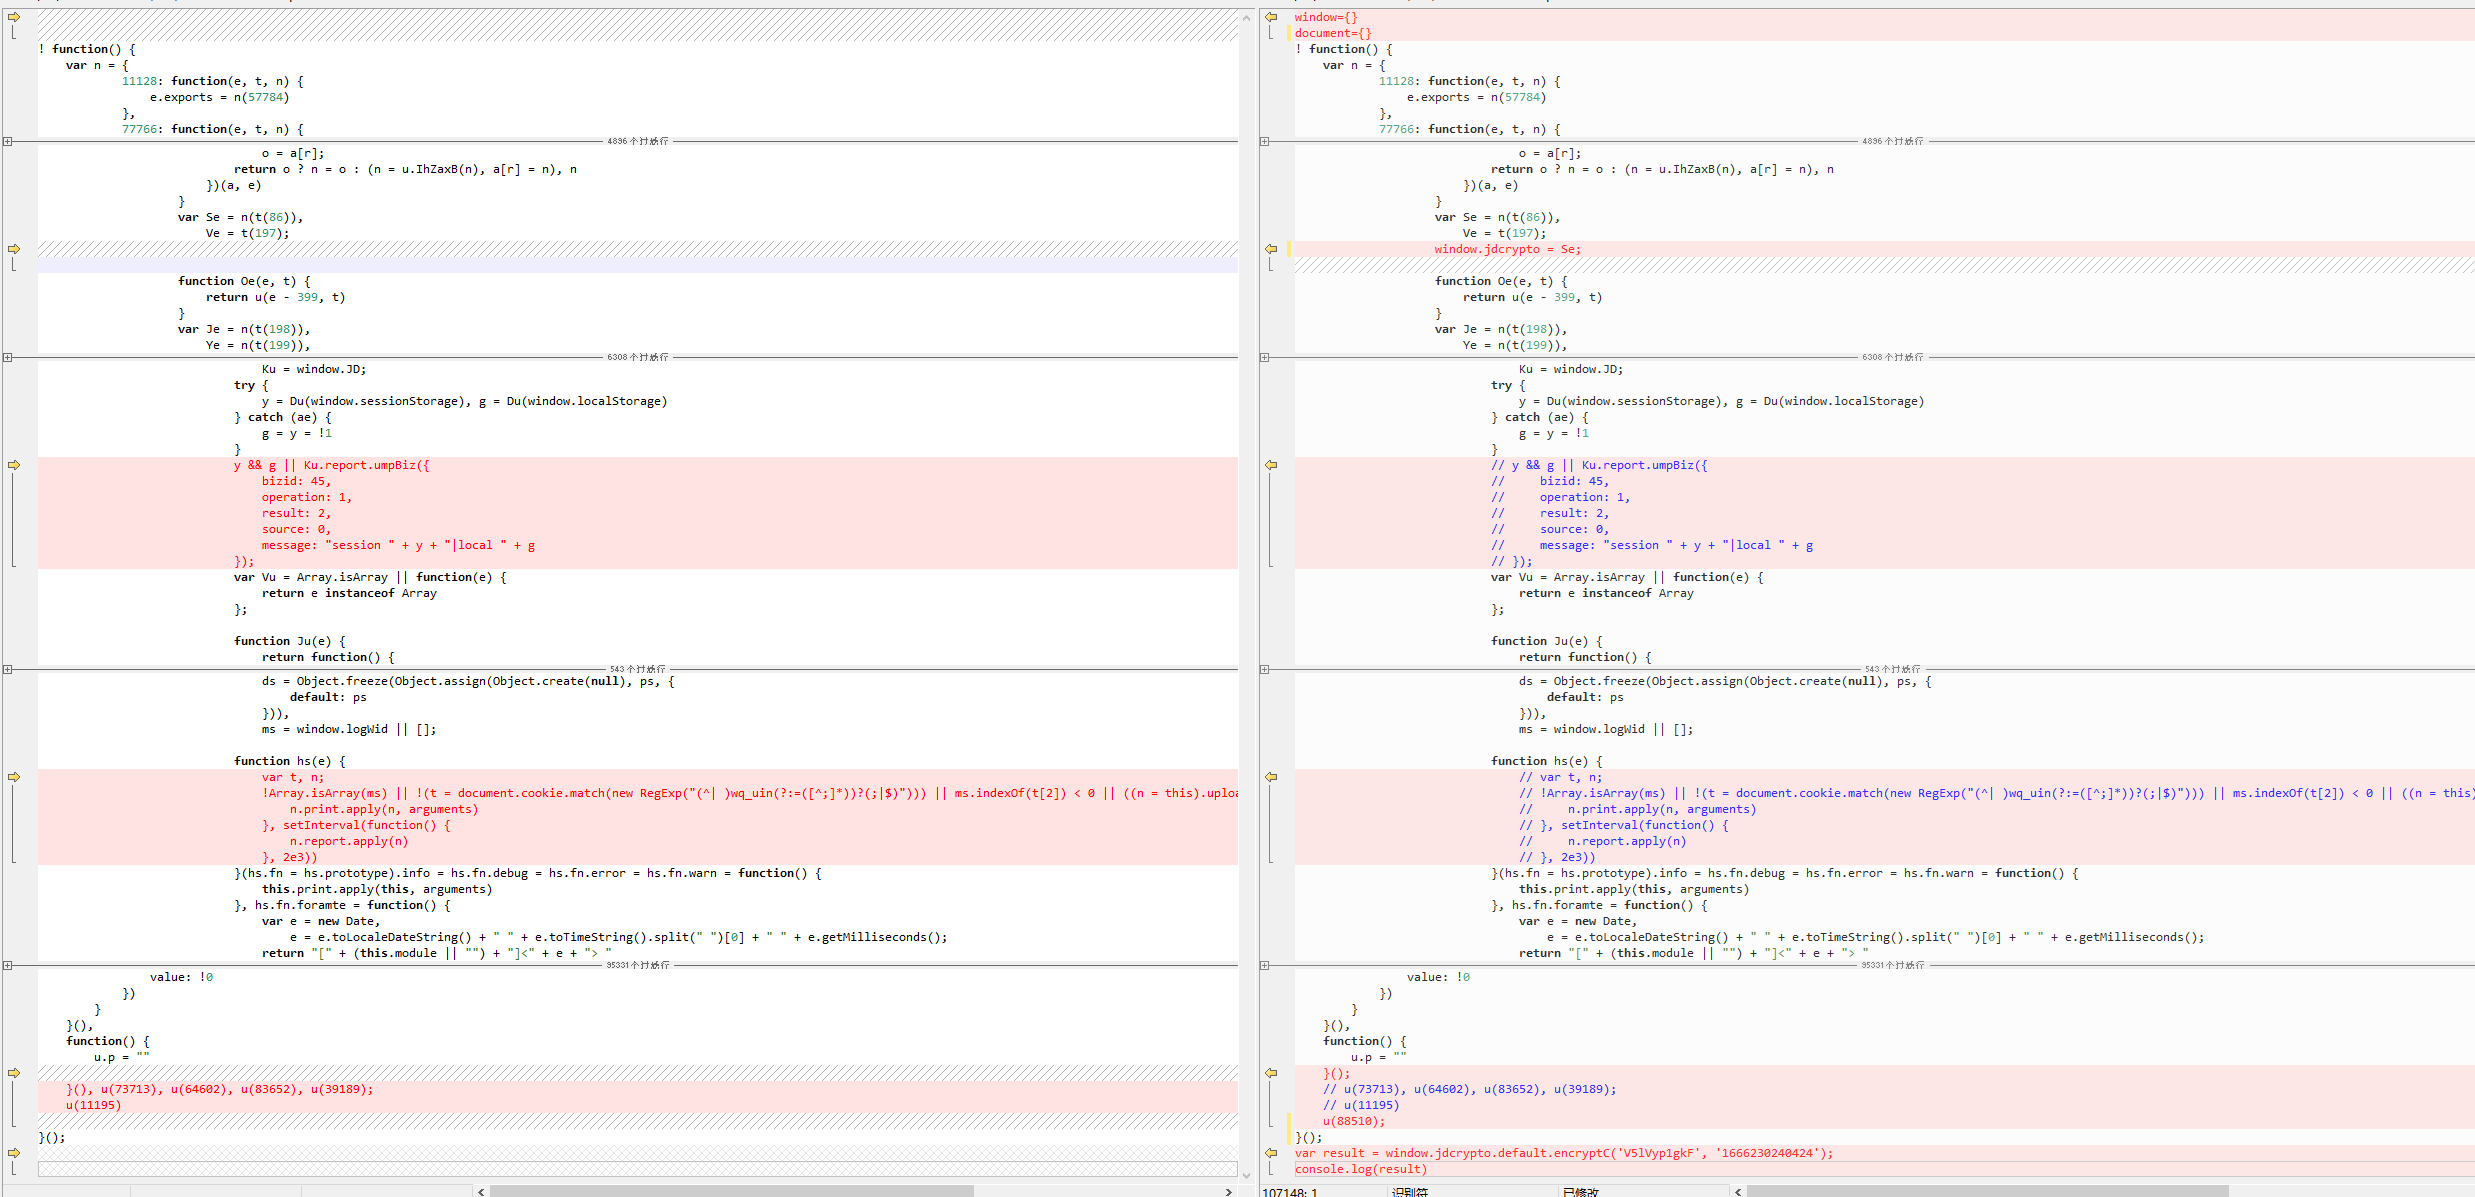Expand 6308 folded lines in left pane
The height and width of the screenshot is (1197, 2475).
tap(8, 357)
